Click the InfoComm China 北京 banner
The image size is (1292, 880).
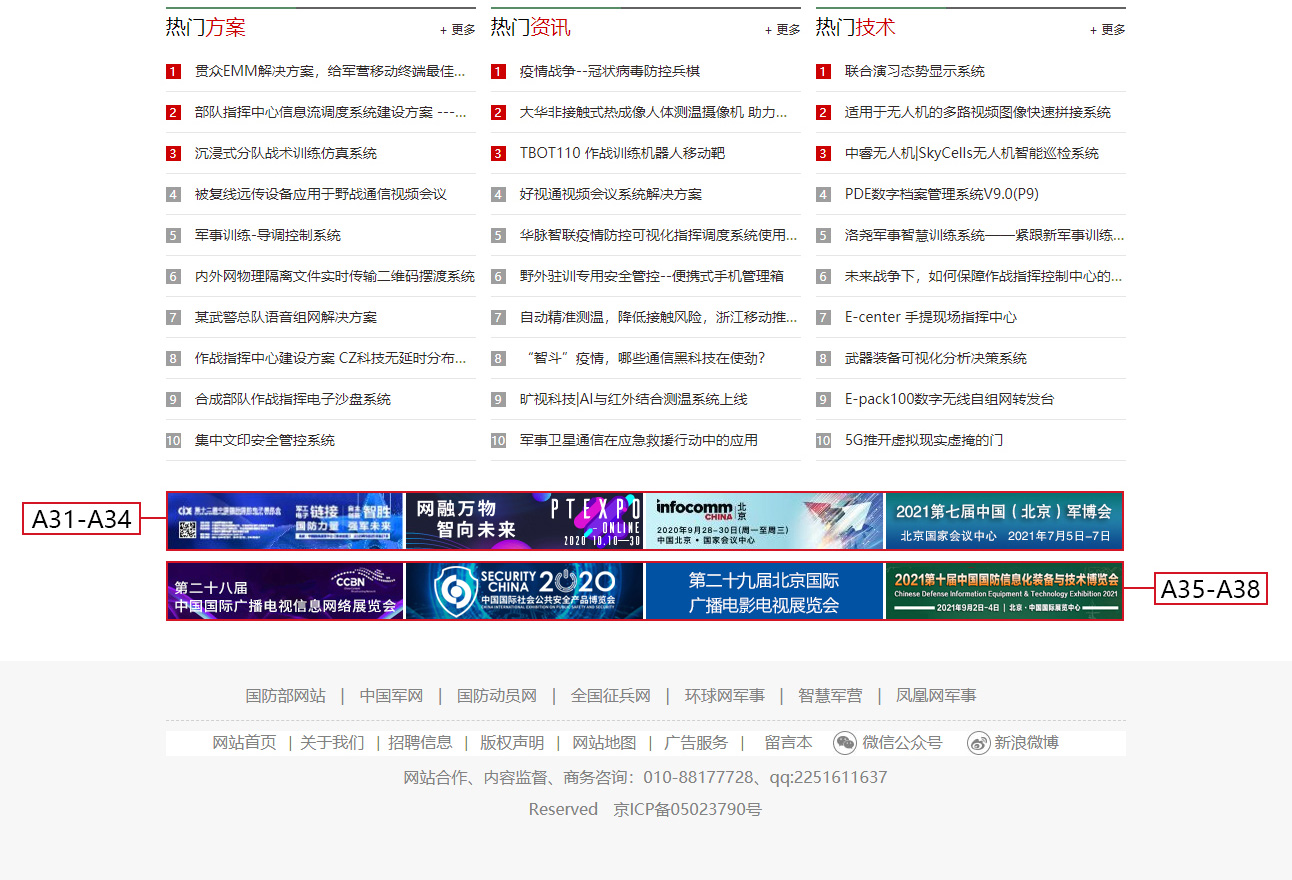[764, 521]
